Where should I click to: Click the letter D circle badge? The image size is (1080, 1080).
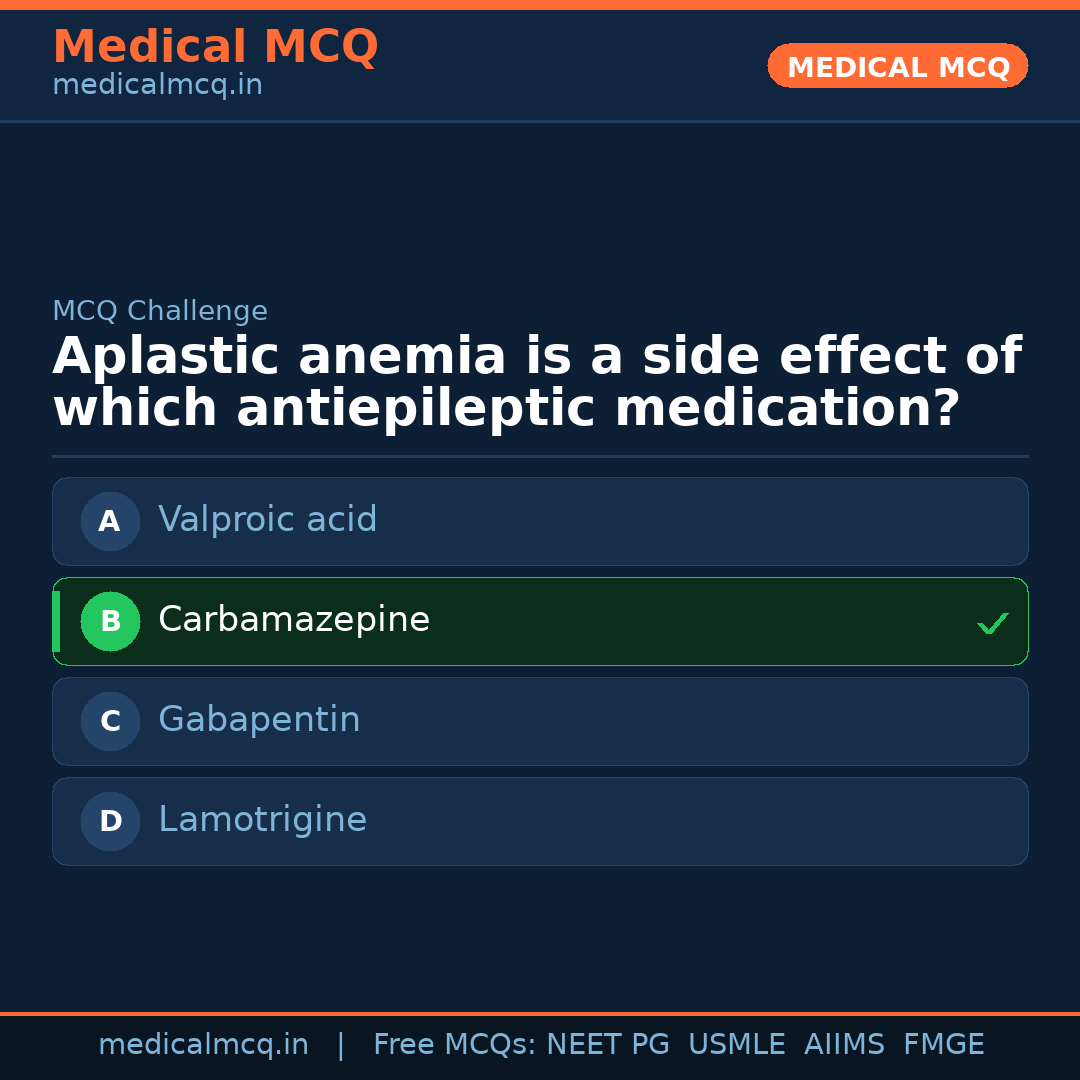(x=110, y=821)
